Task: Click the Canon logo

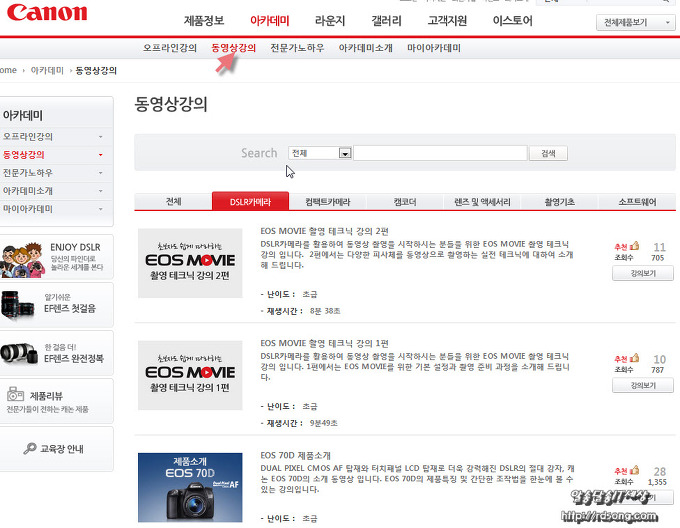Action: pyautogui.click(x=47, y=14)
